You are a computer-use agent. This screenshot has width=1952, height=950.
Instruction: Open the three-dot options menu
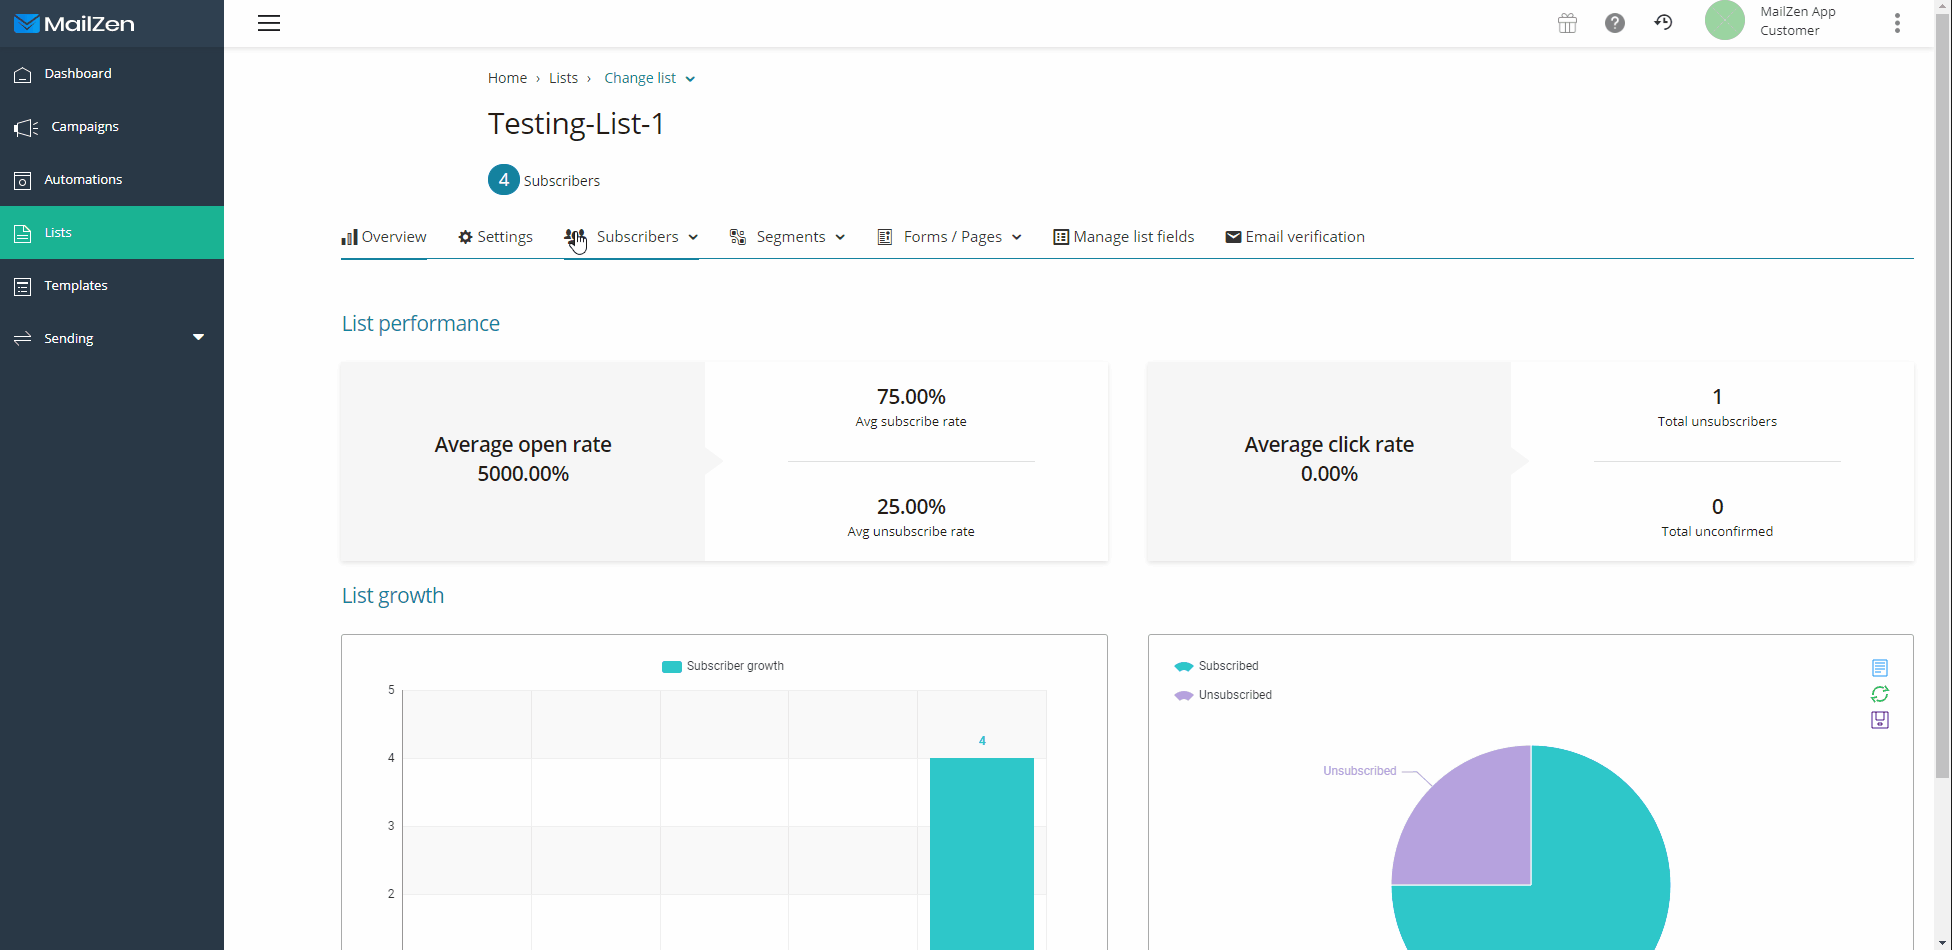(x=1897, y=23)
